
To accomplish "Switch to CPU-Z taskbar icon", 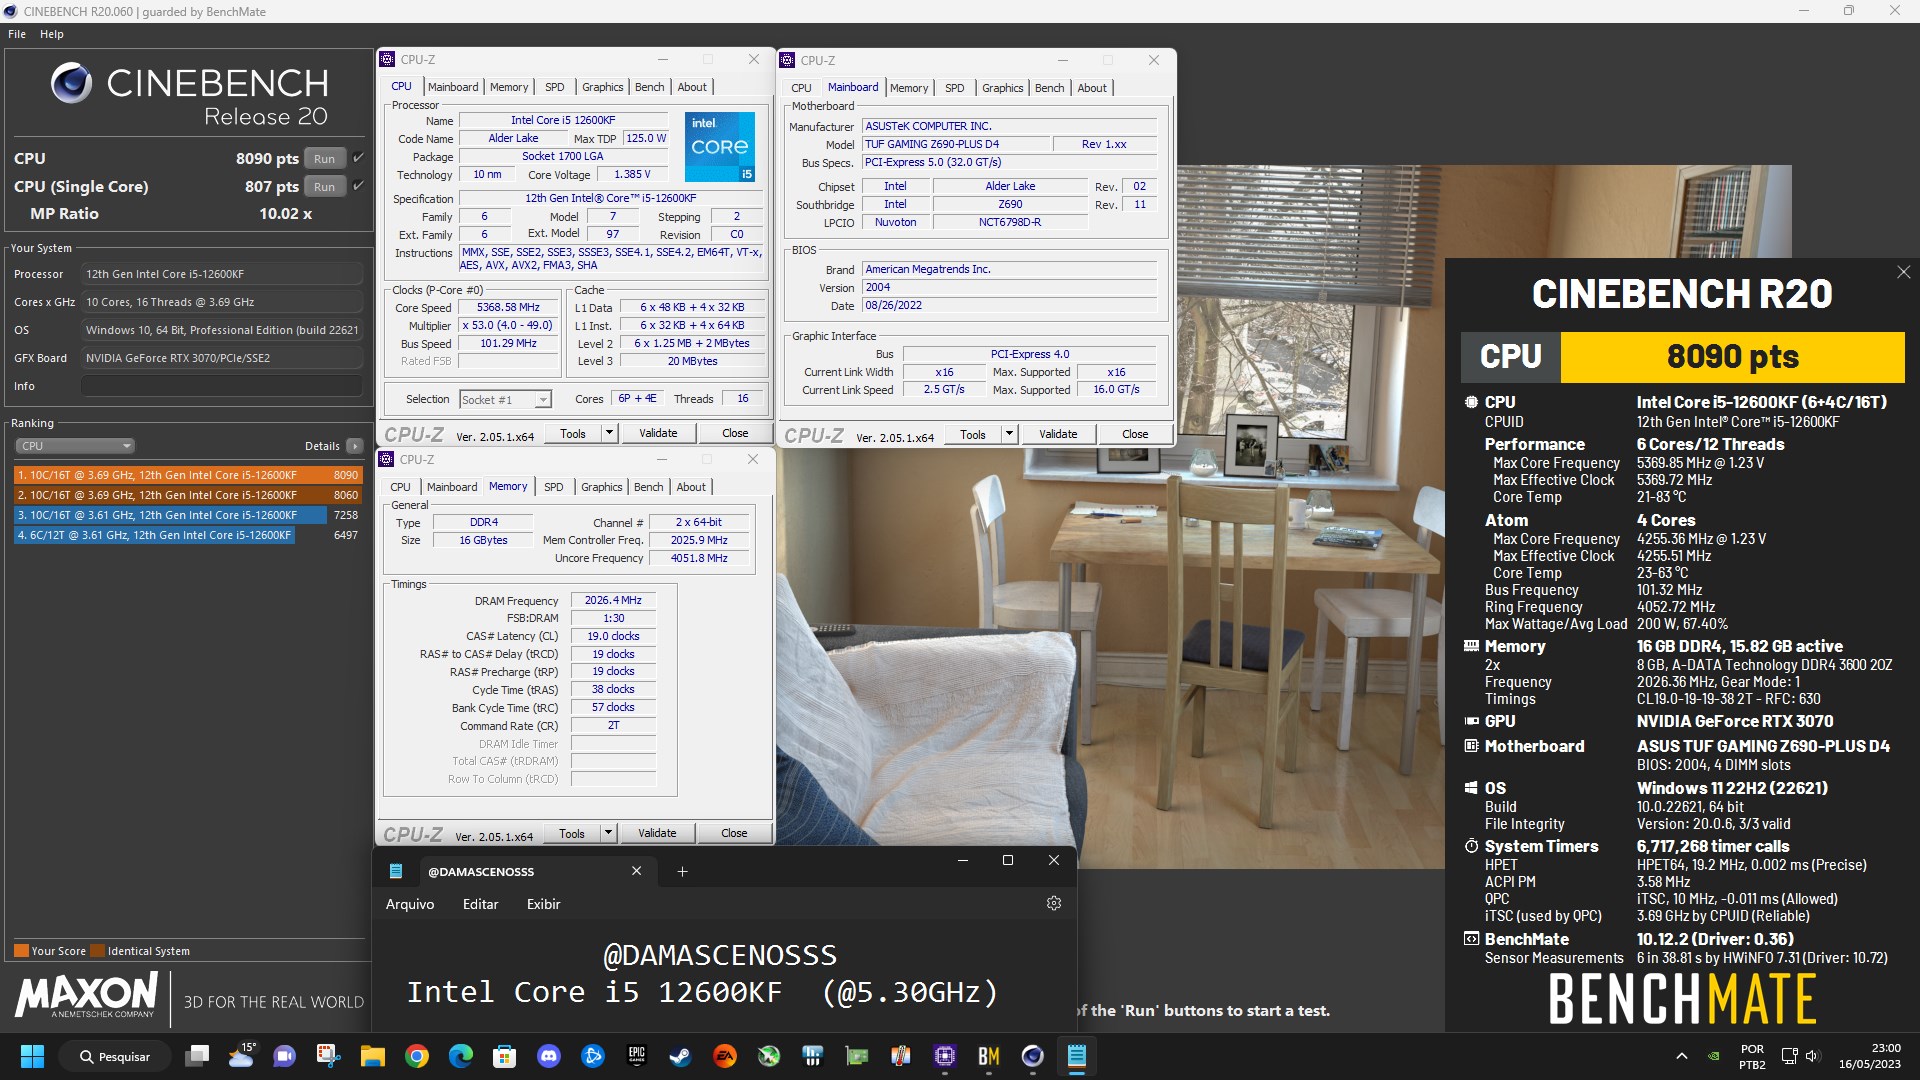I will [945, 1056].
